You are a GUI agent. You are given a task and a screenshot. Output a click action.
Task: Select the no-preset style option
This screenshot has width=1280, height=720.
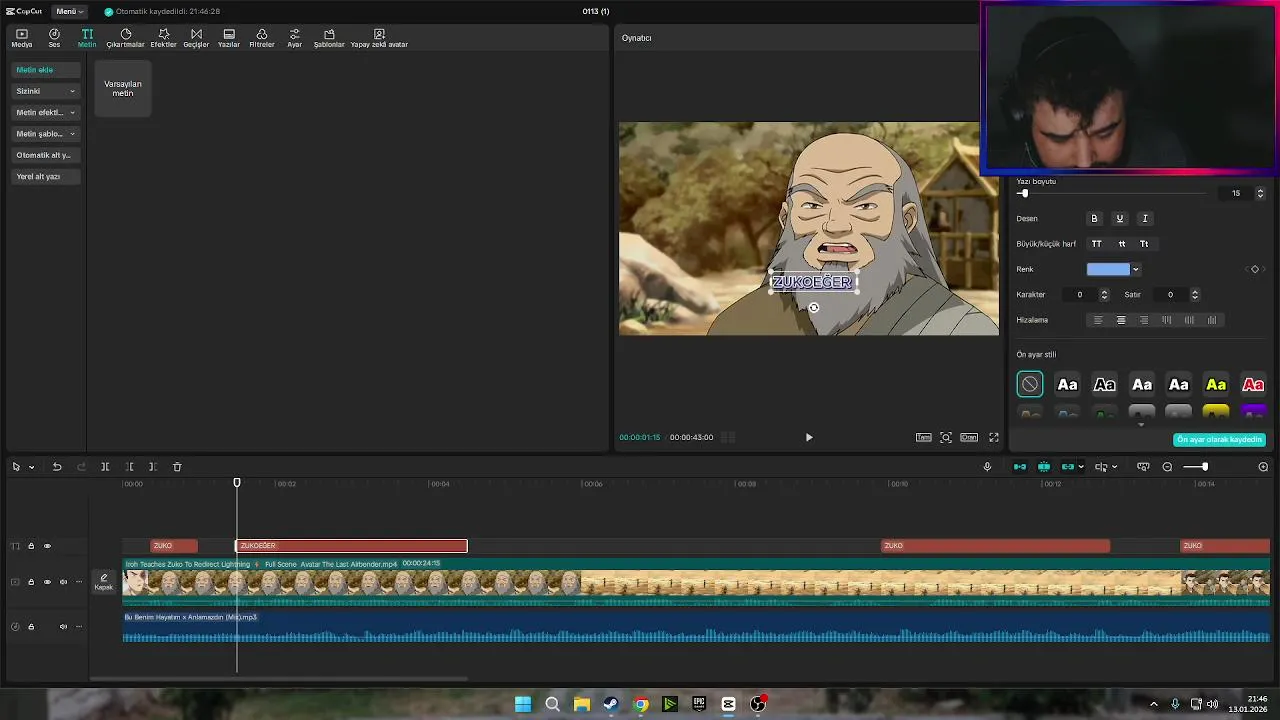[x=1030, y=385]
